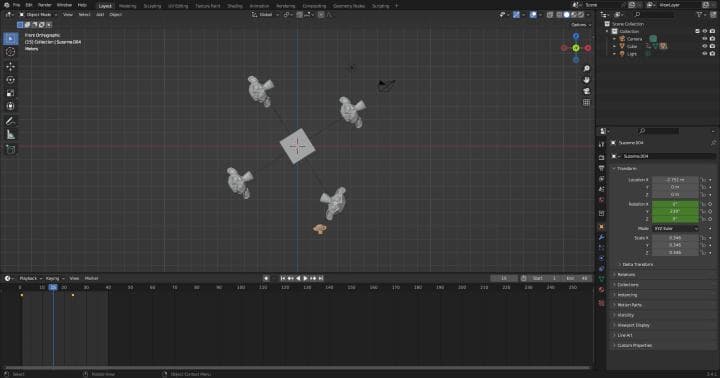Select the Select Box tool
Viewport: 720px width, 378px height.
tap(11, 39)
